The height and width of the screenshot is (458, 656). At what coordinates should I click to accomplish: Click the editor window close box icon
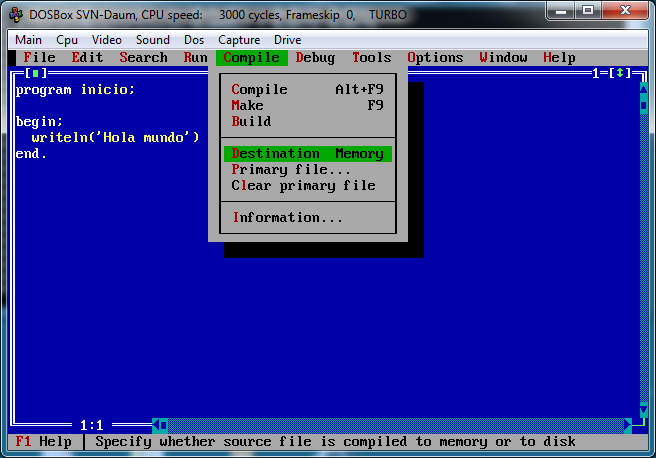coord(35,73)
